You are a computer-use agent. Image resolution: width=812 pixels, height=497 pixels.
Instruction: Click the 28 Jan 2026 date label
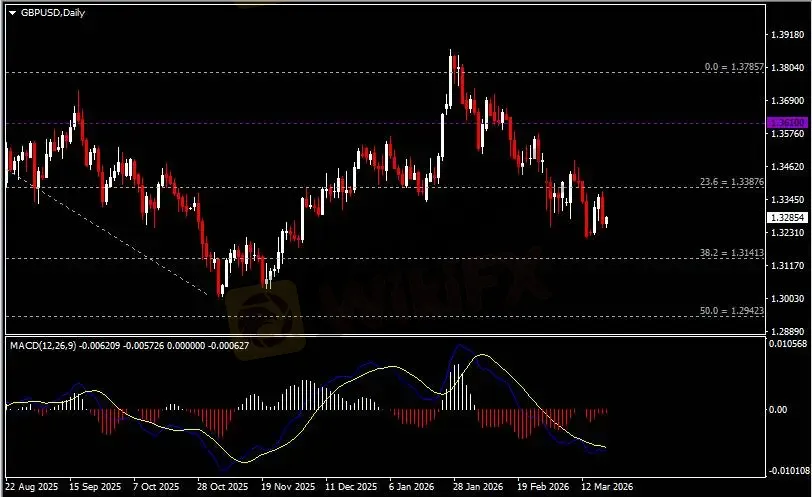[x=478, y=487]
